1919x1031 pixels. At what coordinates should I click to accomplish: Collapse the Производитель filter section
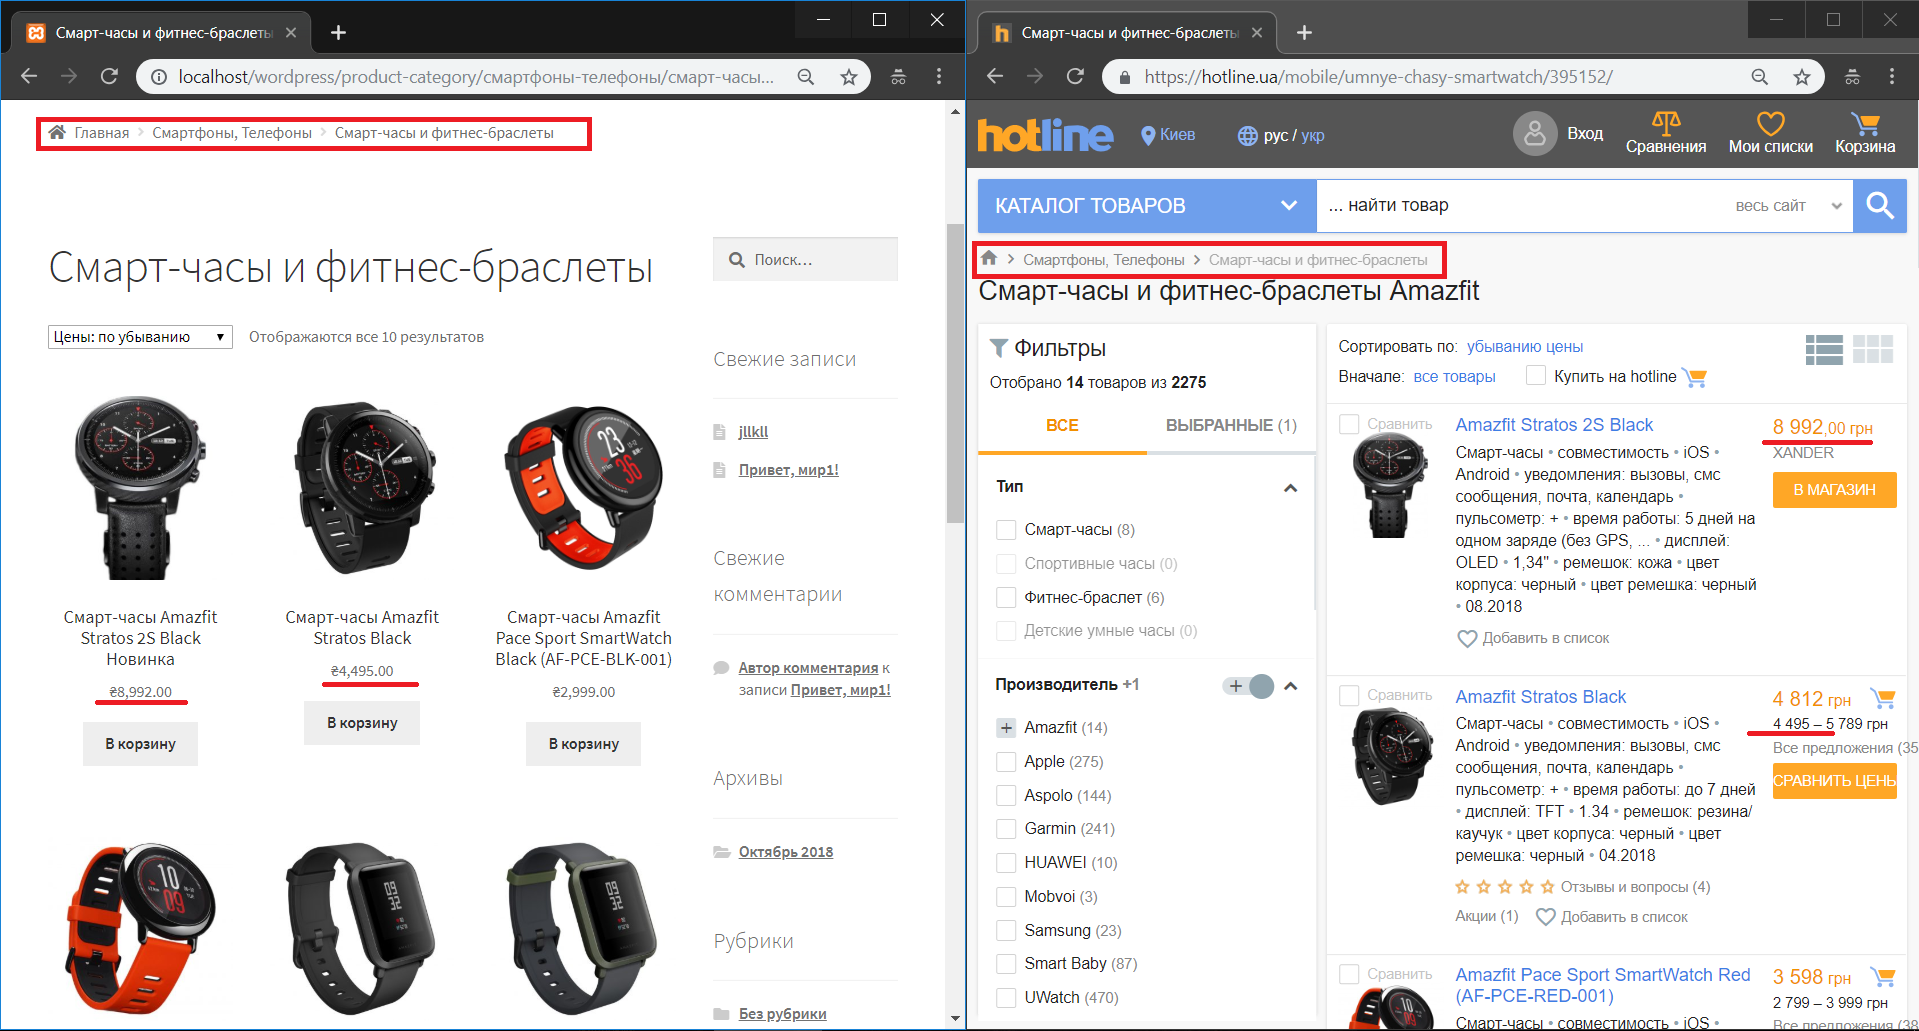click(1290, 686)
